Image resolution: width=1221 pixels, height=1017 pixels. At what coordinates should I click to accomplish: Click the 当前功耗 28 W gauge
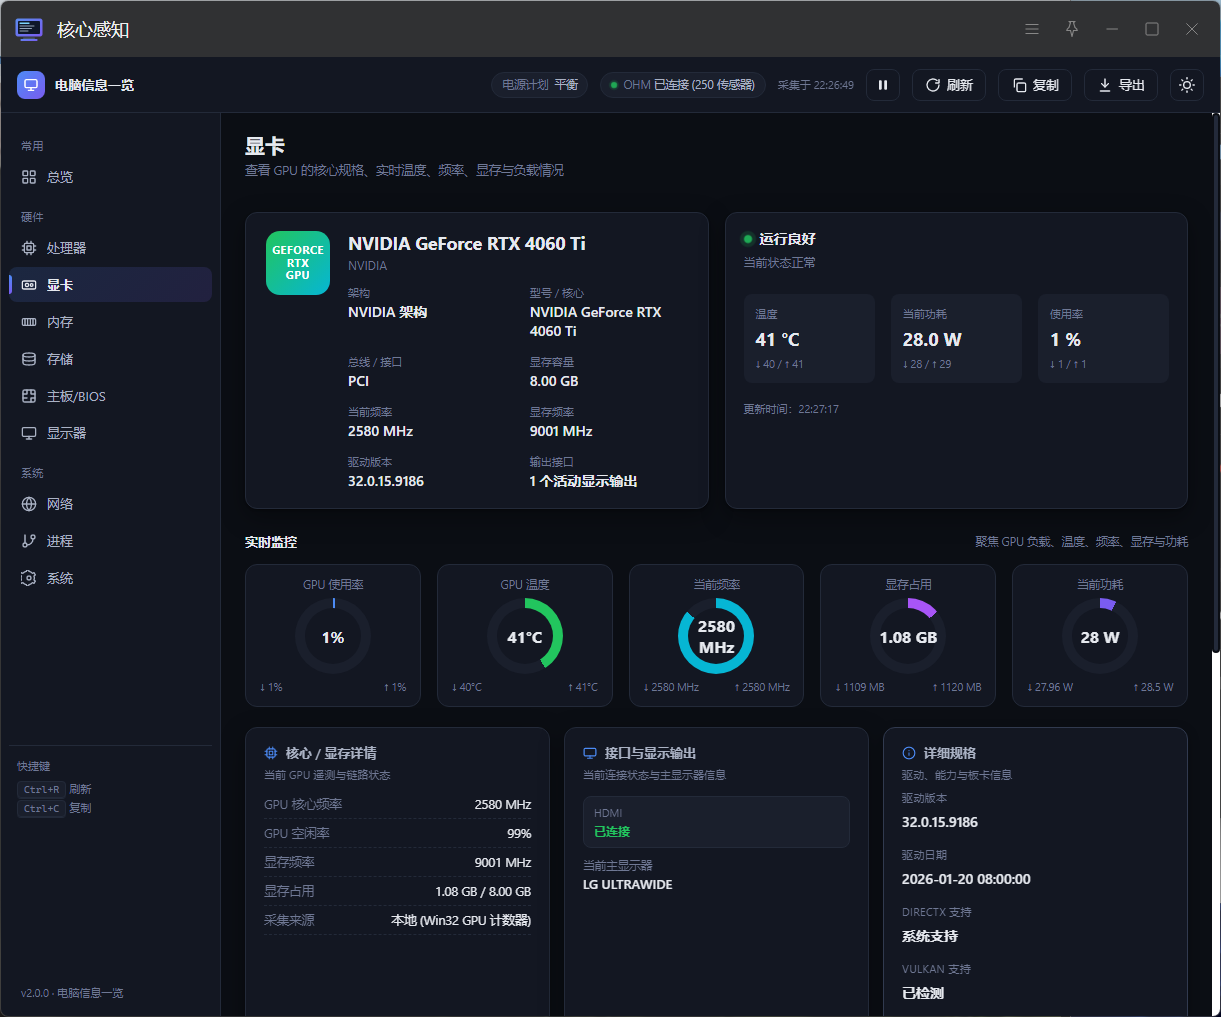1100,636
